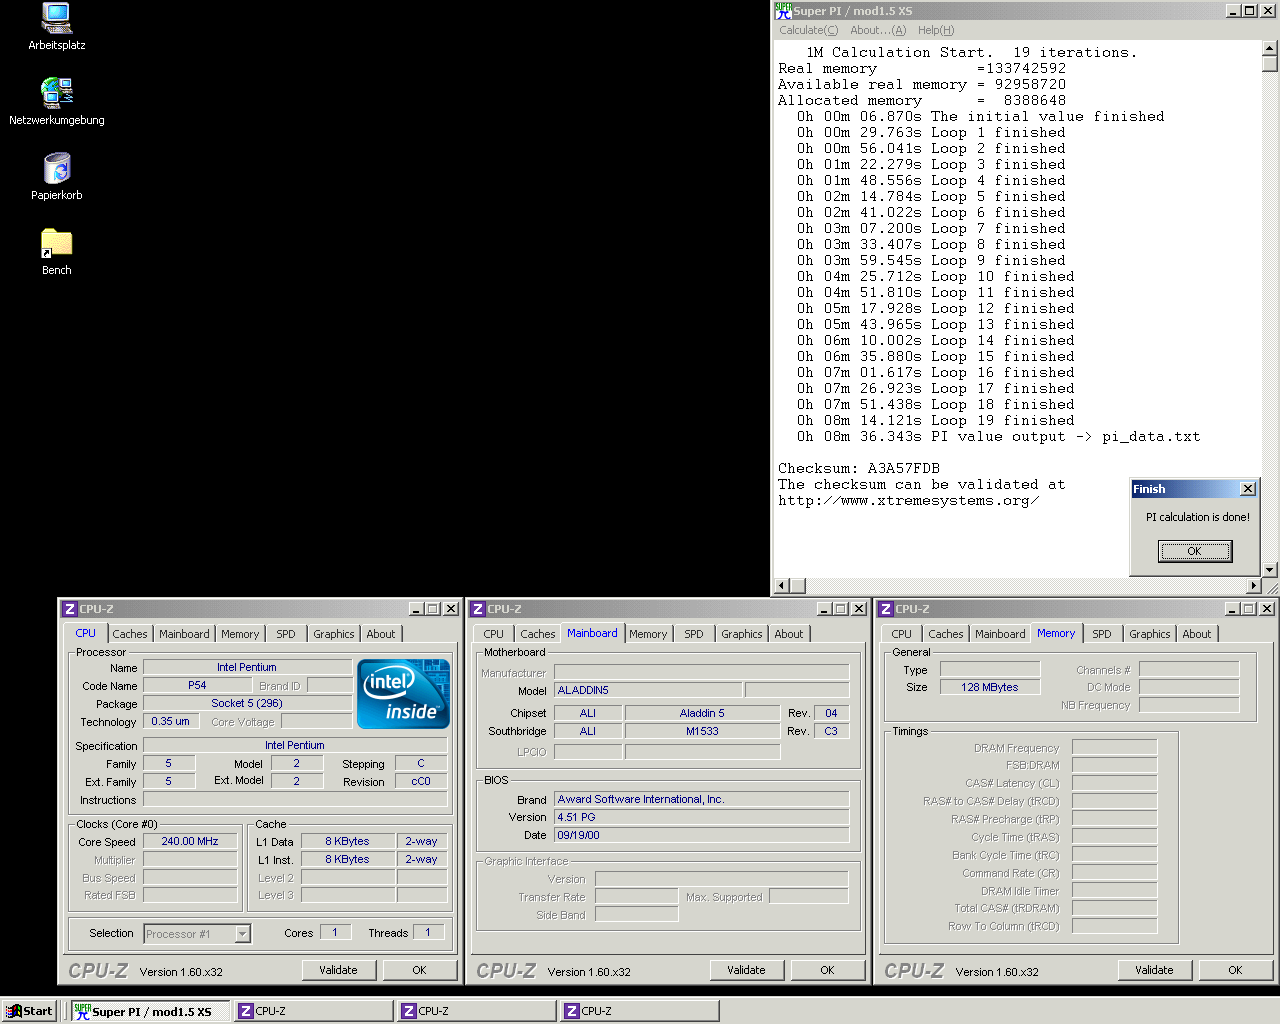Activate the first CPU-Z taskbar button
This screenshot has height=1024, width=1280.
[x=314, y=1011]
